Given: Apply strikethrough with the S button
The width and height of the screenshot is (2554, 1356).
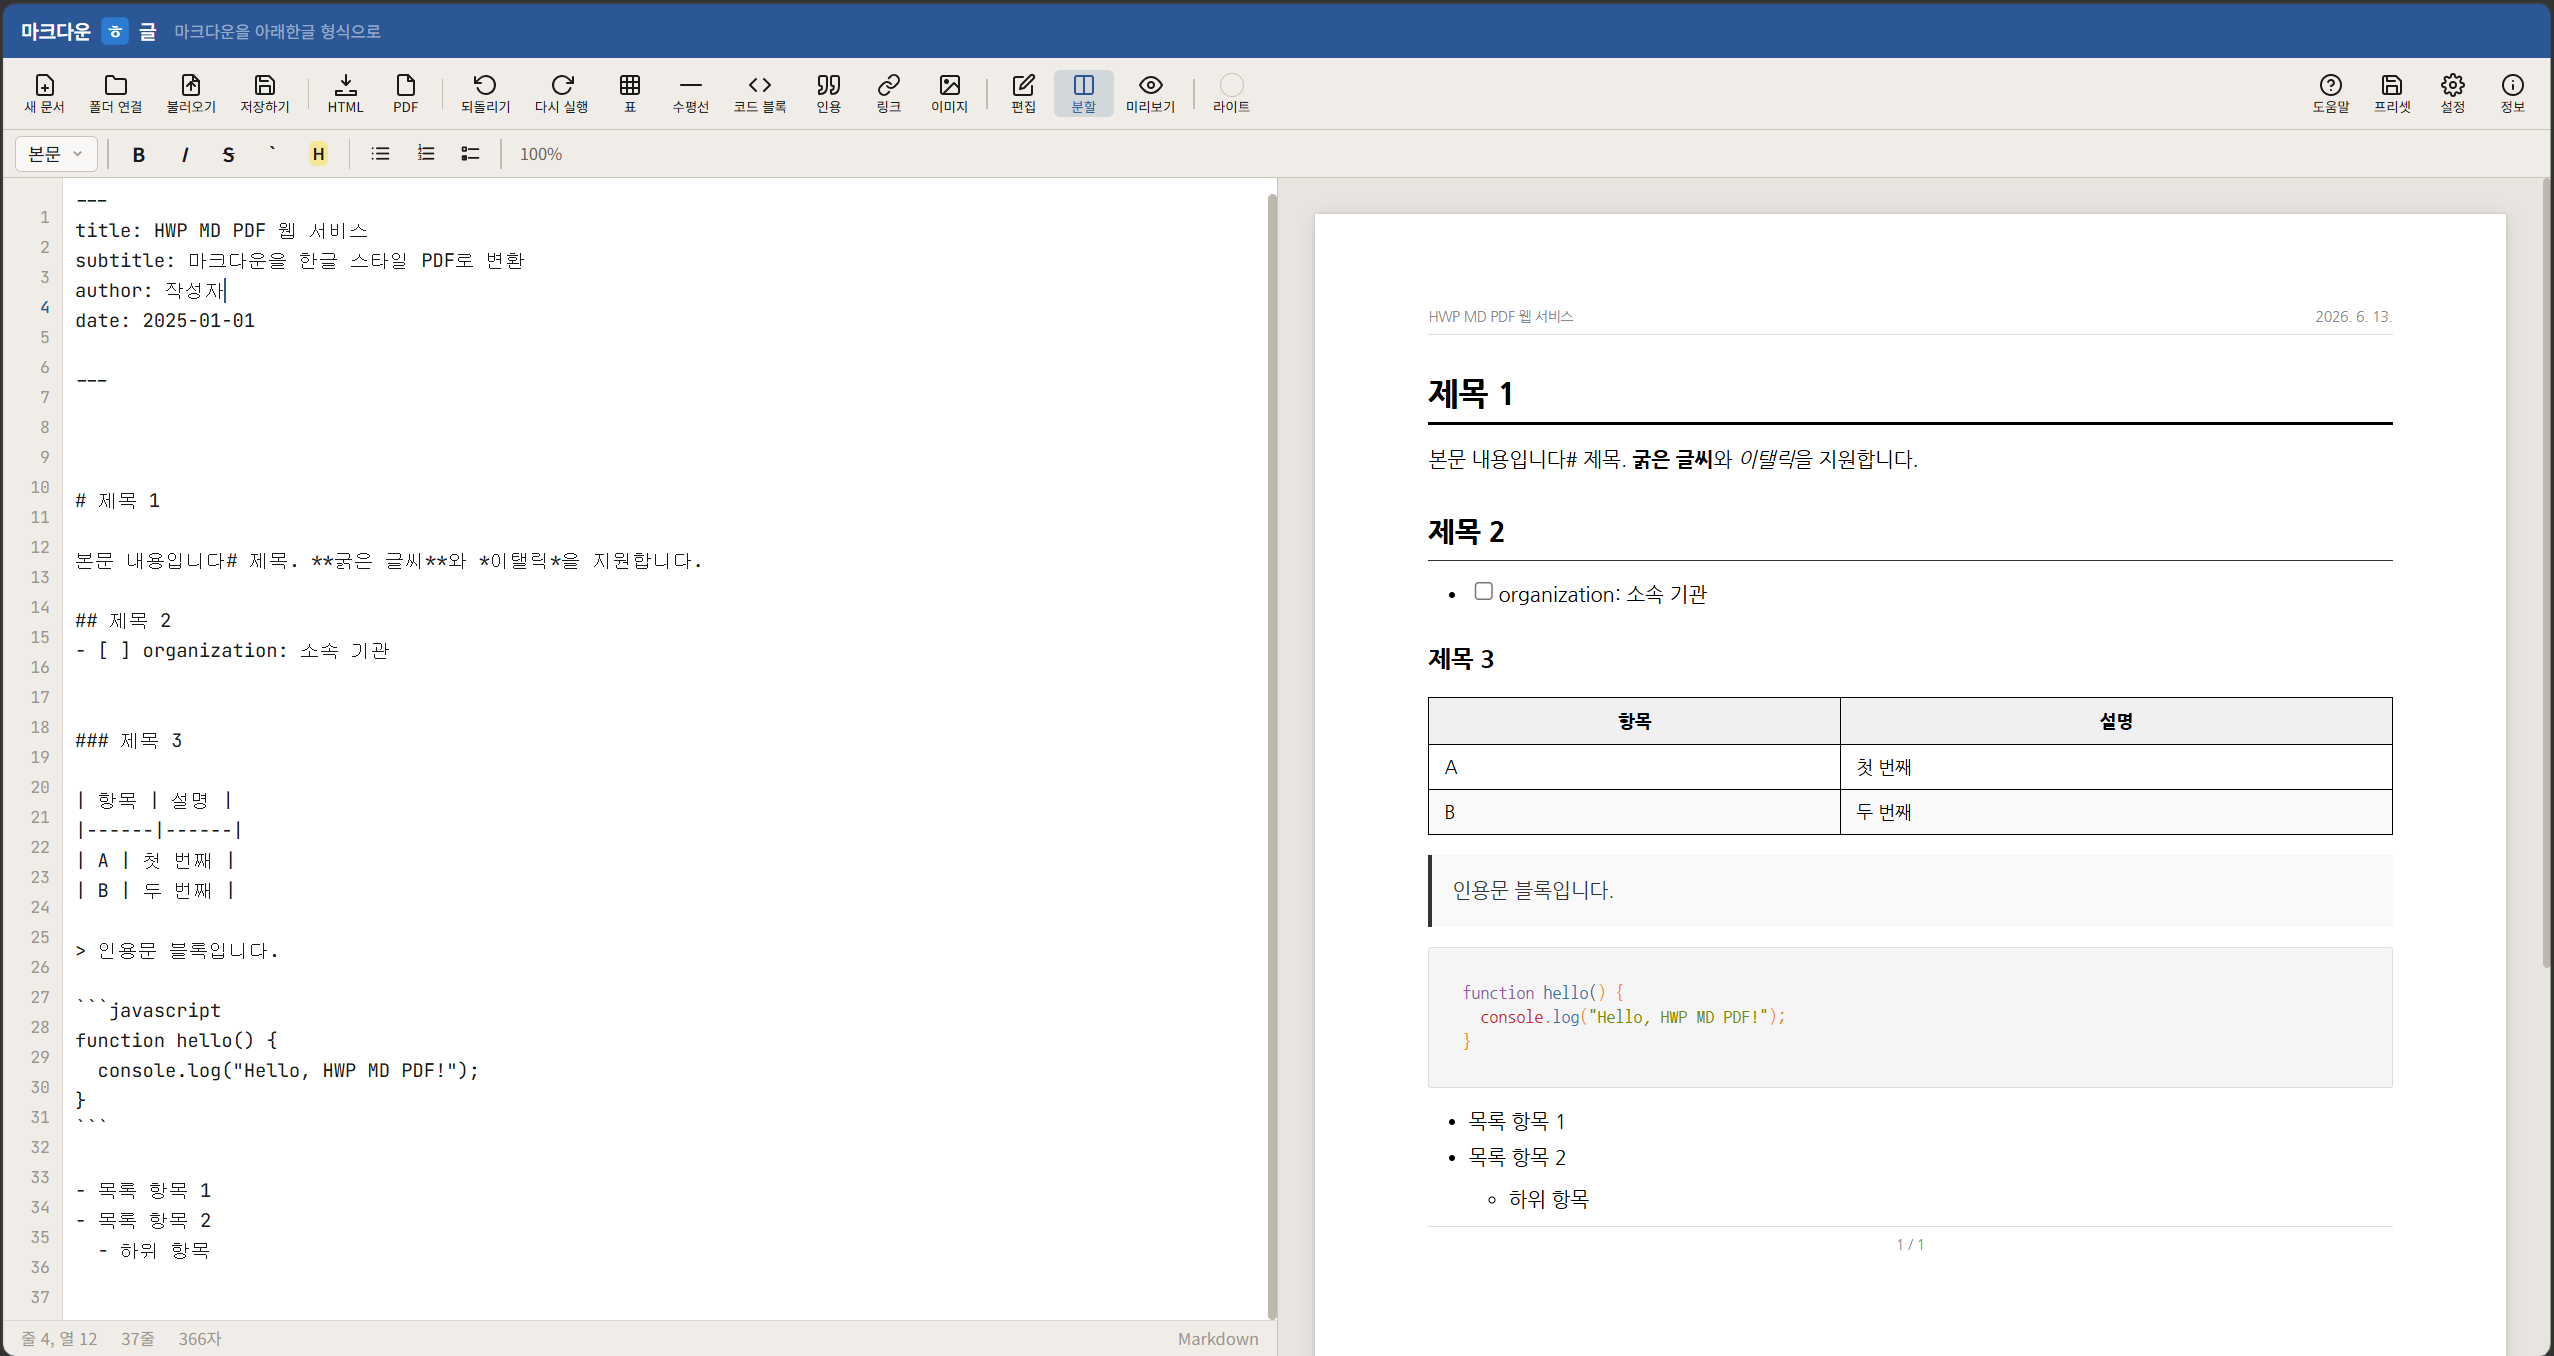Looking at the screenshot, I should click(x=229, y=154).
